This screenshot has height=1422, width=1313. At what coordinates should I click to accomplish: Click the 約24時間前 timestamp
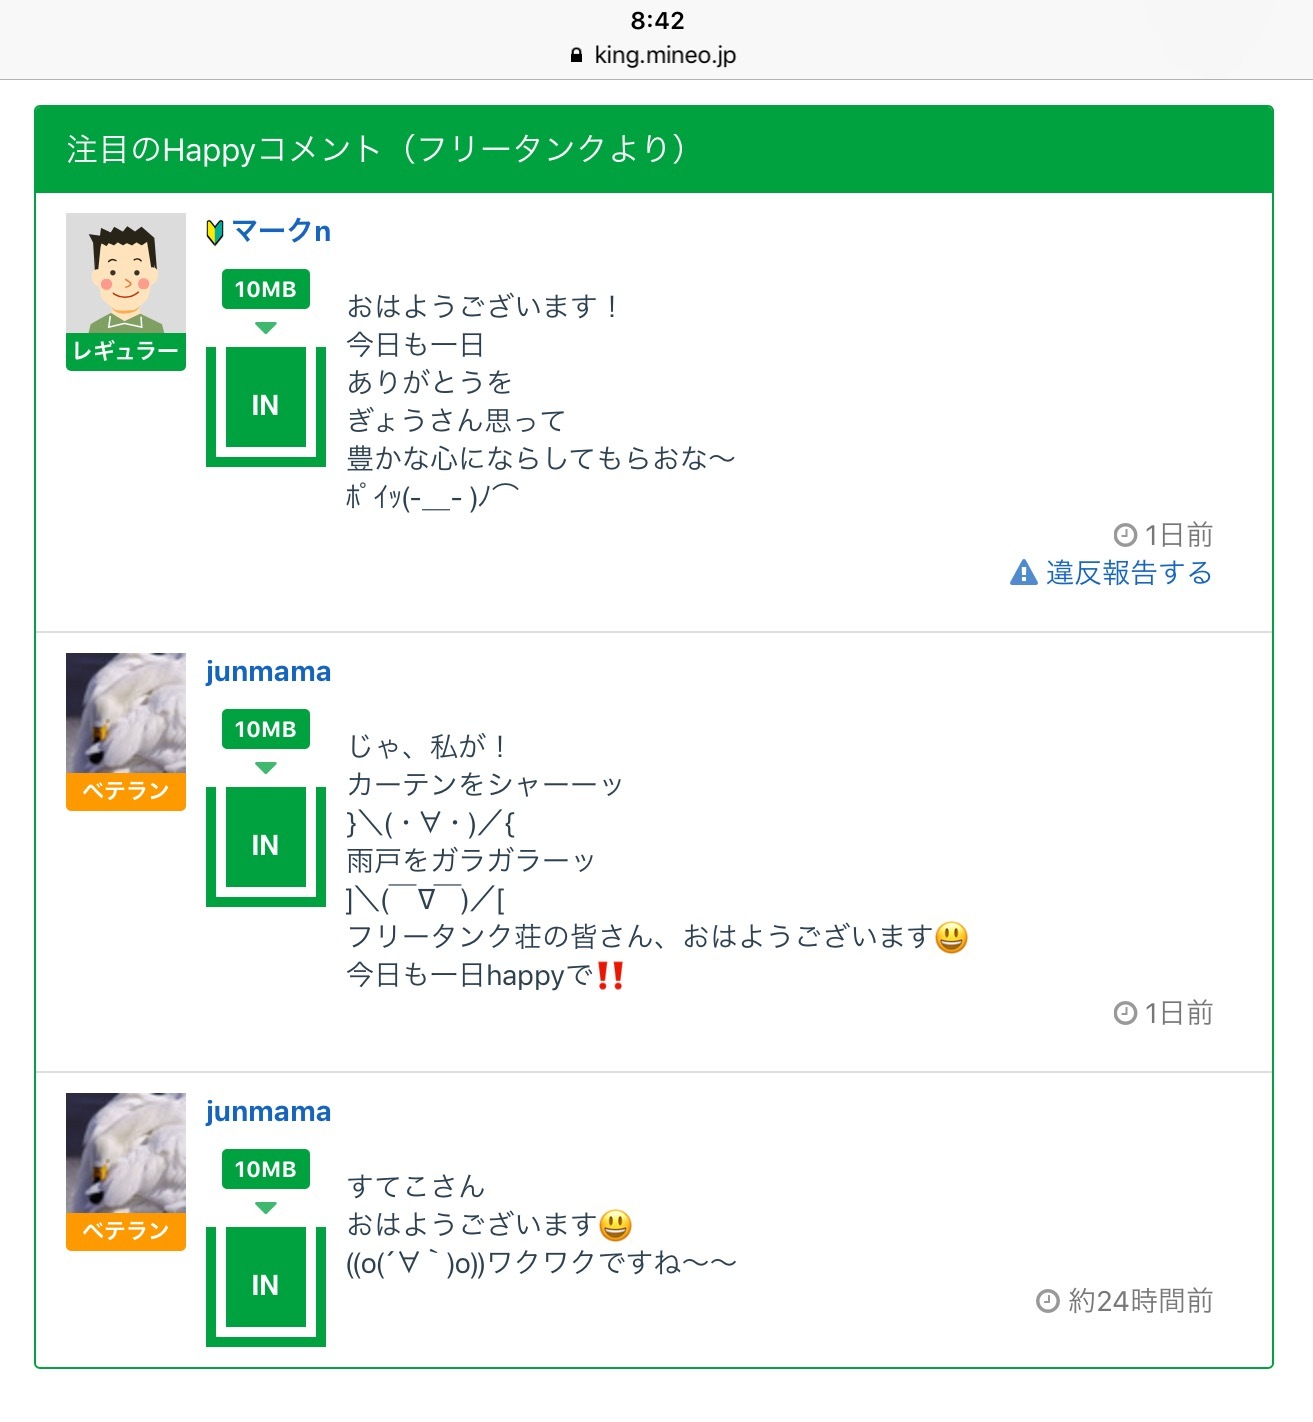point(1139,1301)
